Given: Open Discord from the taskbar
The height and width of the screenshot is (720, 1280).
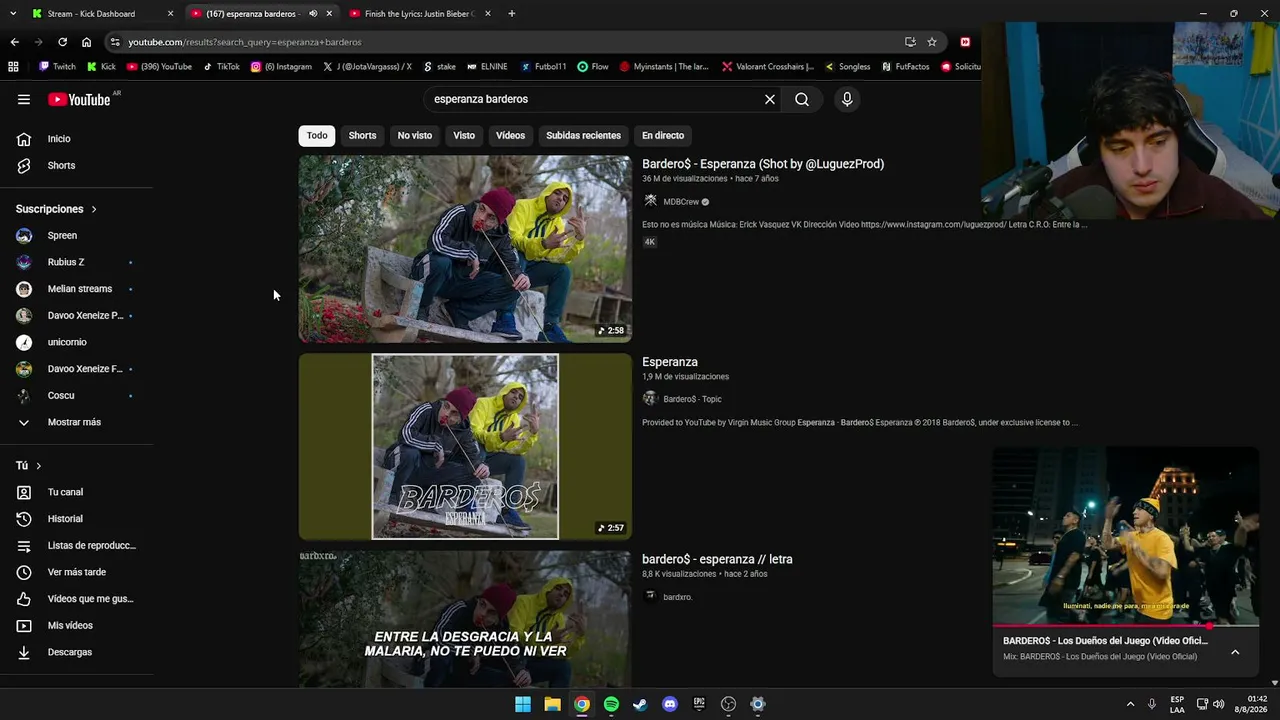Looking at the screenshot, I should pyautogui.click(x=670, y=704).
